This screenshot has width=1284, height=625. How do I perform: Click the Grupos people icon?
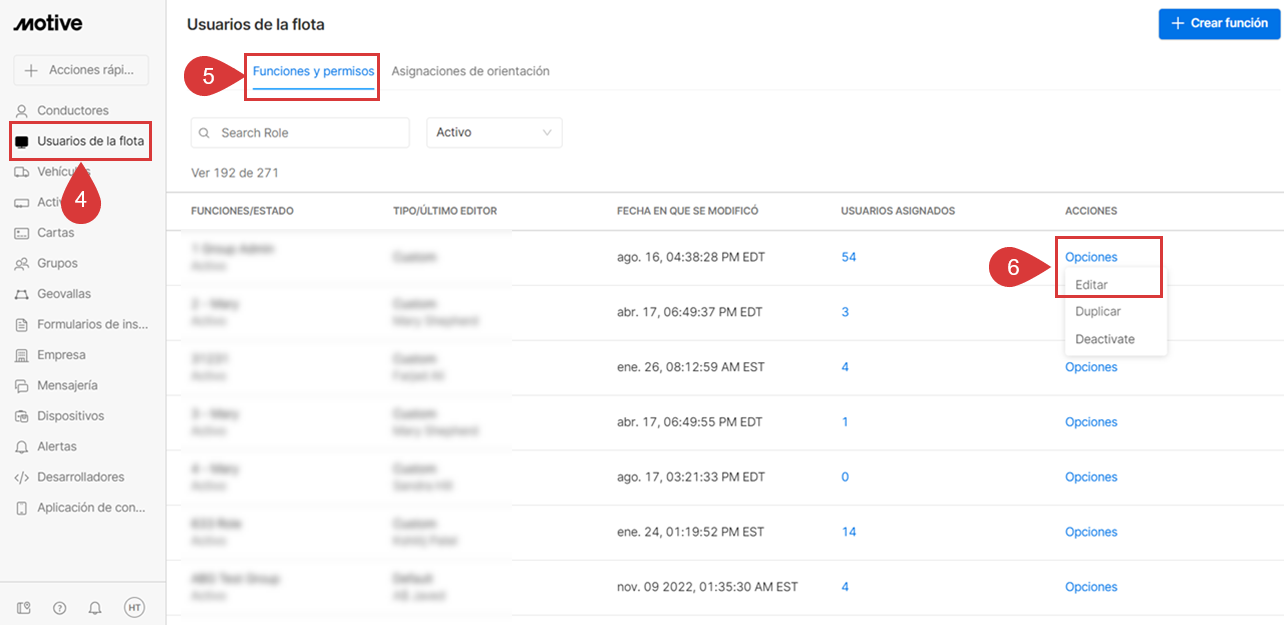click(22, 264)
